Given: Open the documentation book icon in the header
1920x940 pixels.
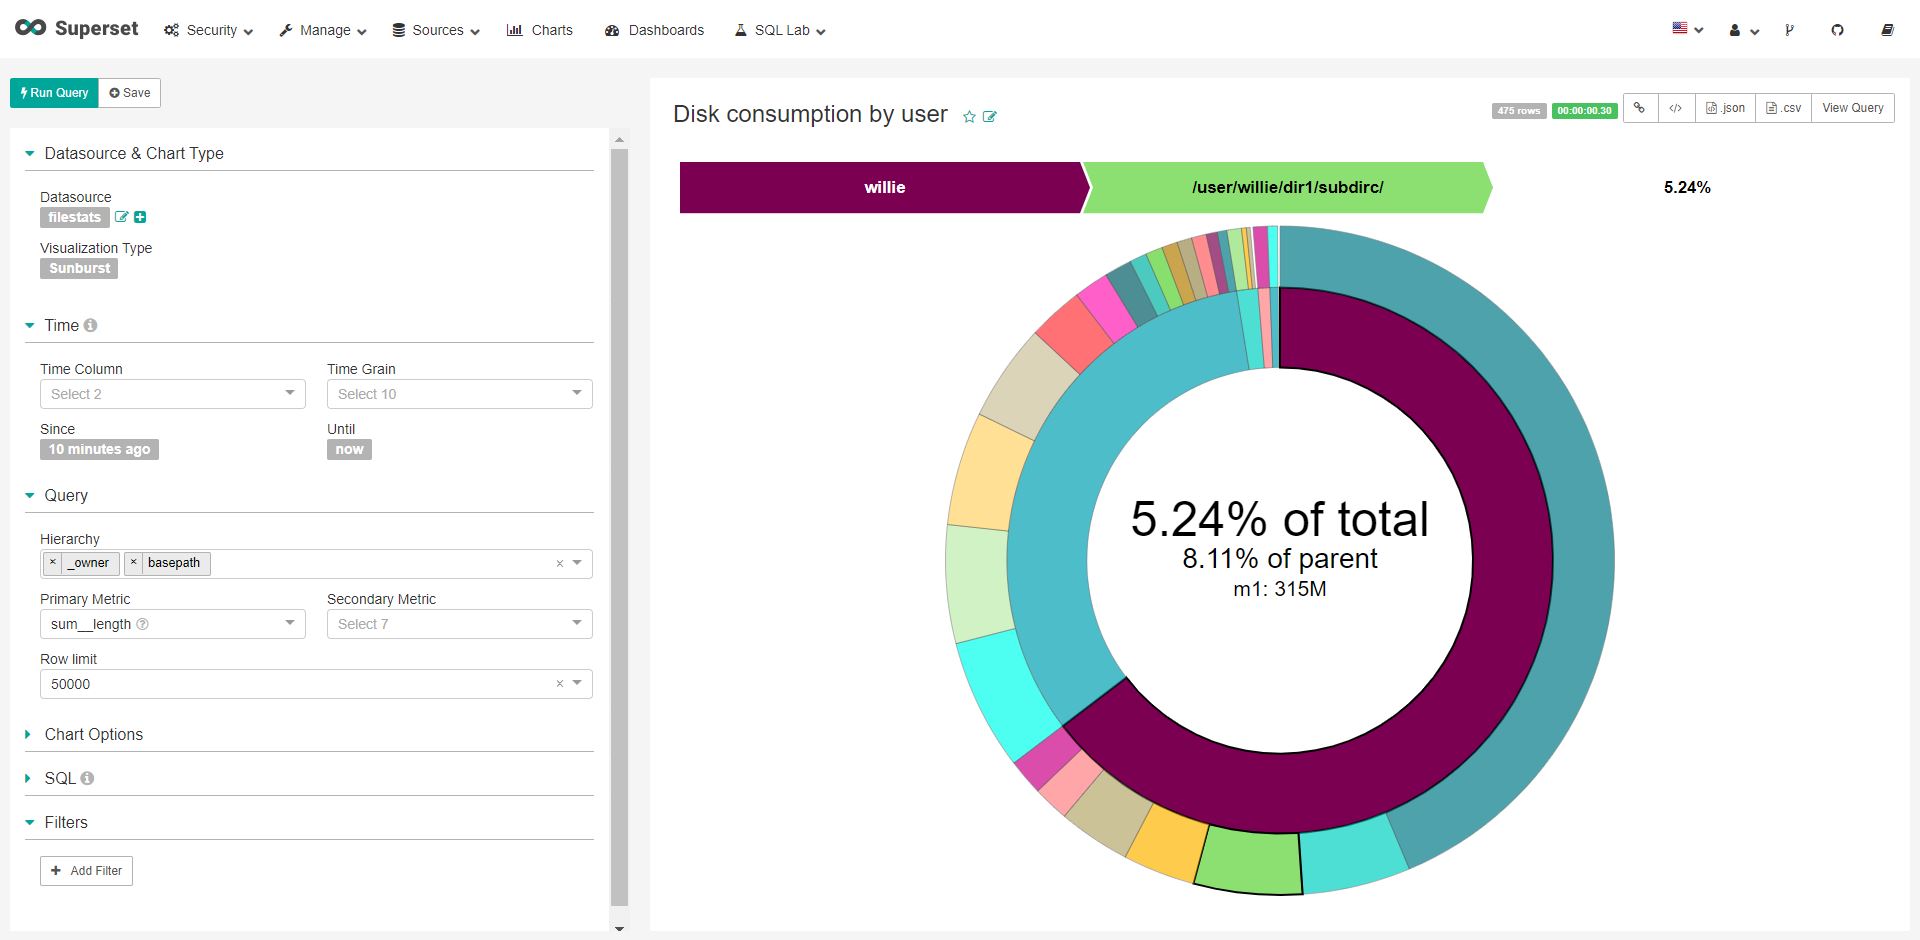Looking at the screenshot, I should pos(1887,30).
